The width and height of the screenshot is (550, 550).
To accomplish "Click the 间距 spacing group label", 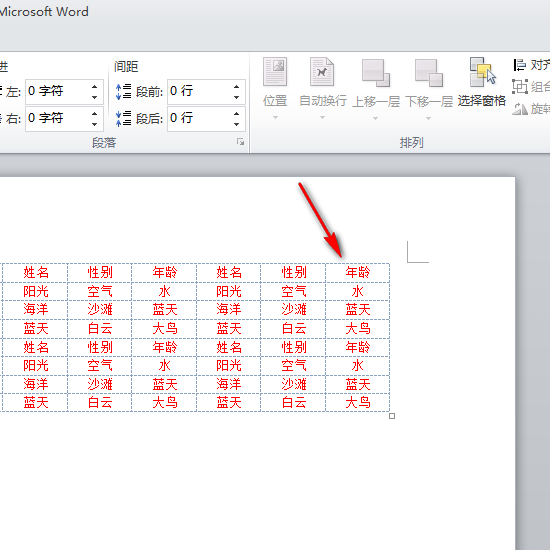I will 126,66.
